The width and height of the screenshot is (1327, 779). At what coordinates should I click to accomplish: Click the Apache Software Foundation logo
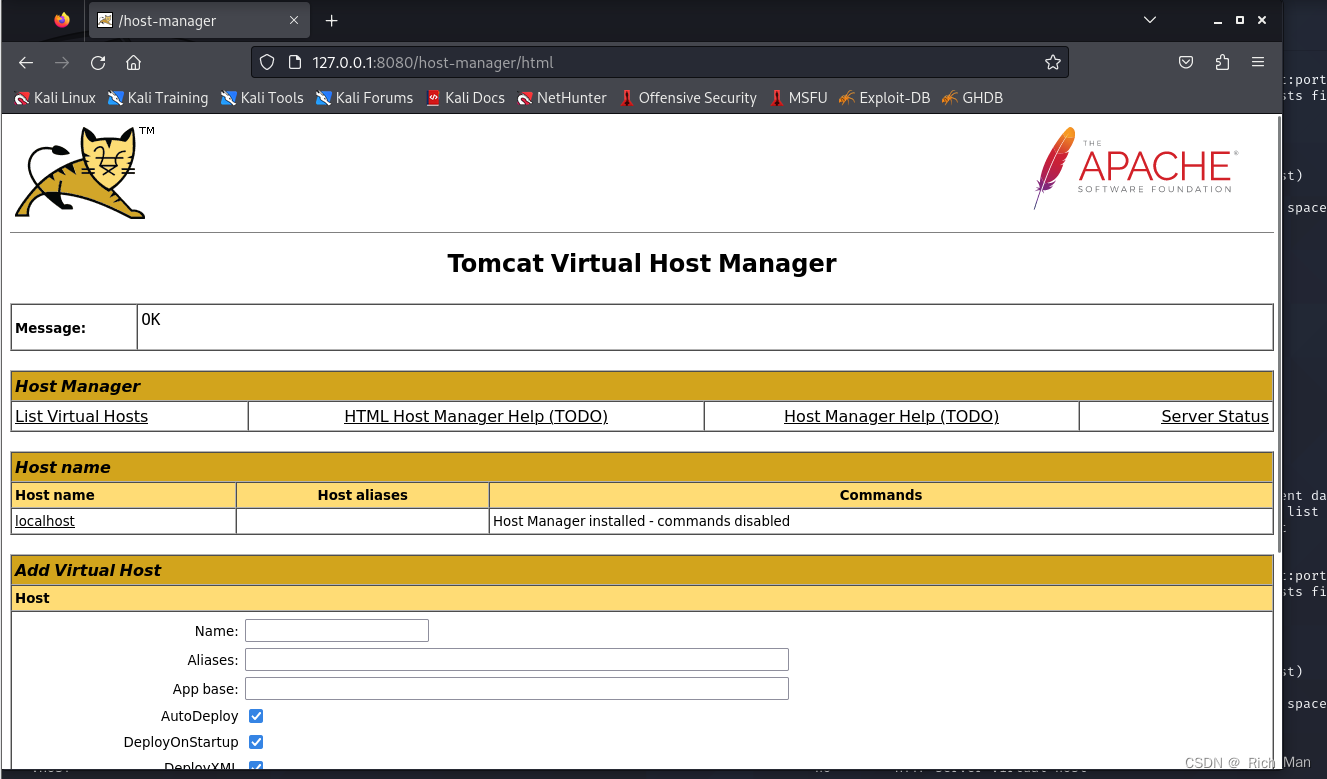1135,167
